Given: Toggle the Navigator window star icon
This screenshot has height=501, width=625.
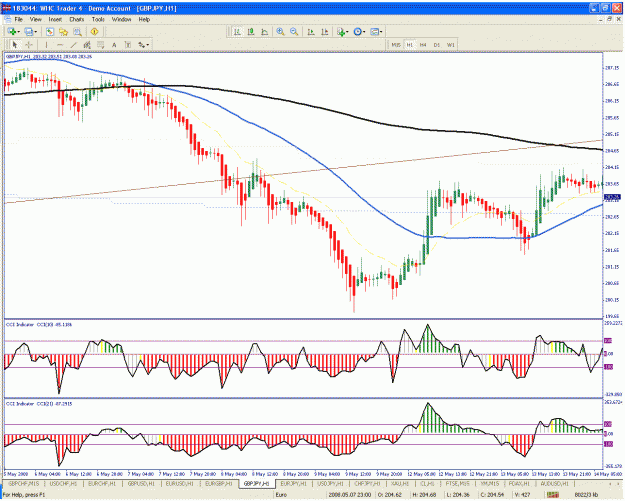Looking at the screenshot, I should point(63,31).
